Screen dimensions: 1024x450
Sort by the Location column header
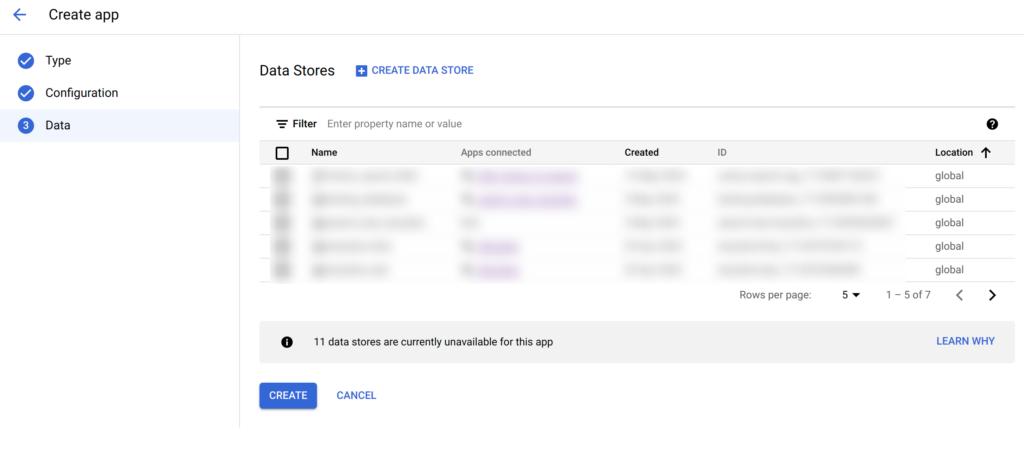tap(953, 153)
